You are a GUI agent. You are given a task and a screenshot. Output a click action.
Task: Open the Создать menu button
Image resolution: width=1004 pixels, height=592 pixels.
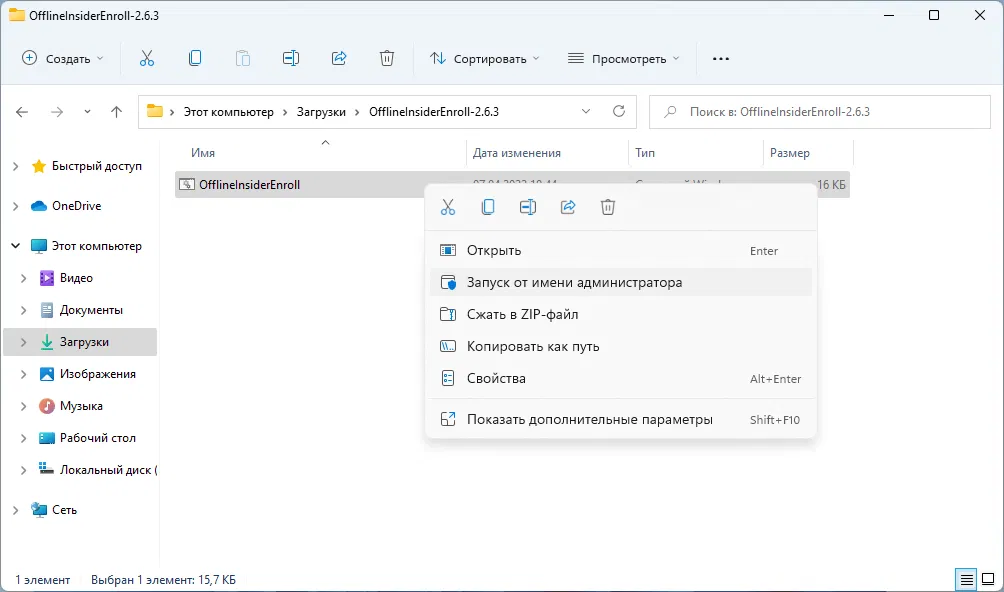pos(62,58)
